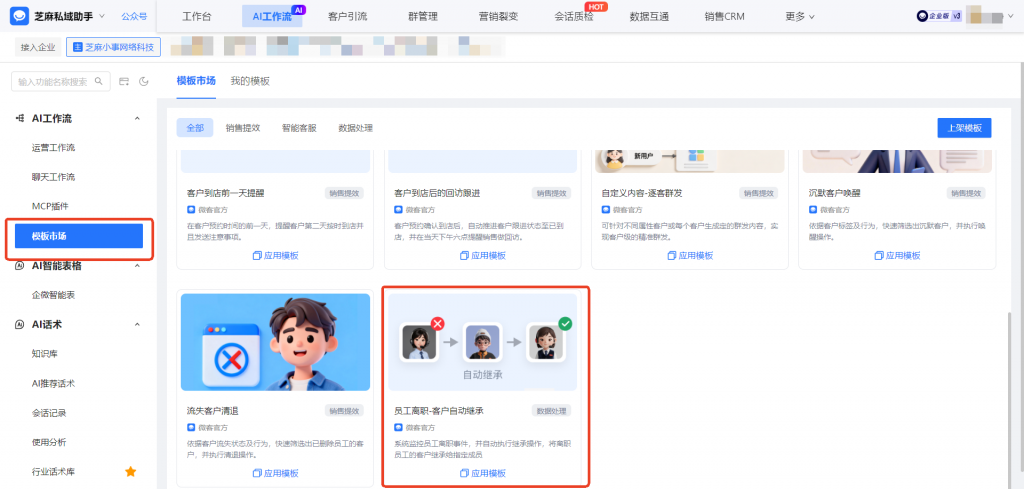Filter templates by 销售提效
Viewport: 1024px width, 489px height.
[243, 128]
